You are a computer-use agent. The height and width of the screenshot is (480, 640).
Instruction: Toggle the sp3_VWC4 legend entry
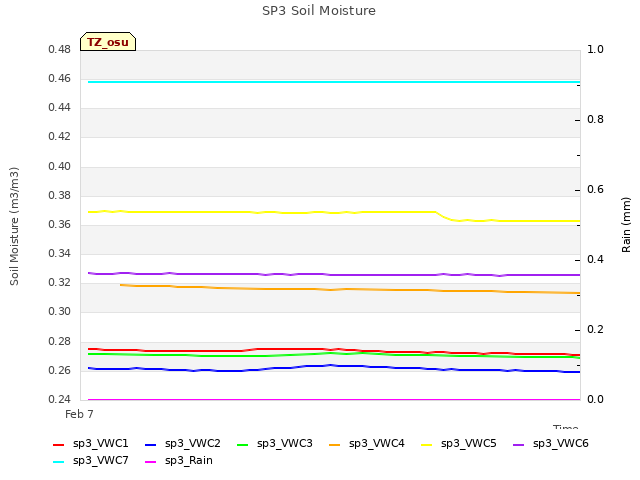tap(367, 444)
